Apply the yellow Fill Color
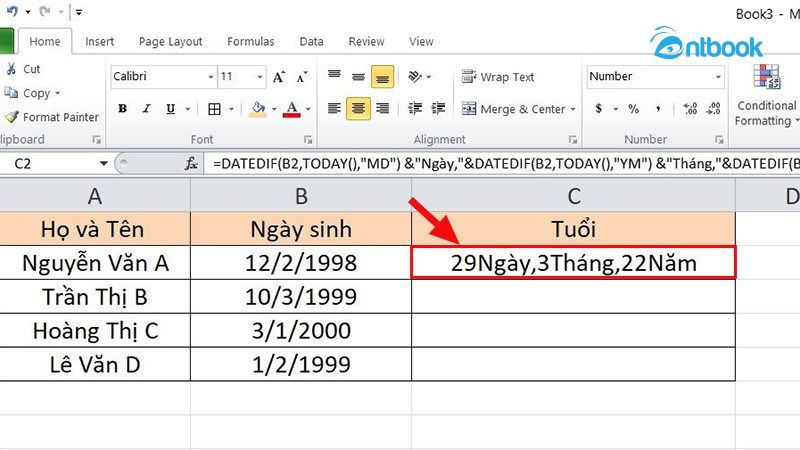 coord(258,109)
